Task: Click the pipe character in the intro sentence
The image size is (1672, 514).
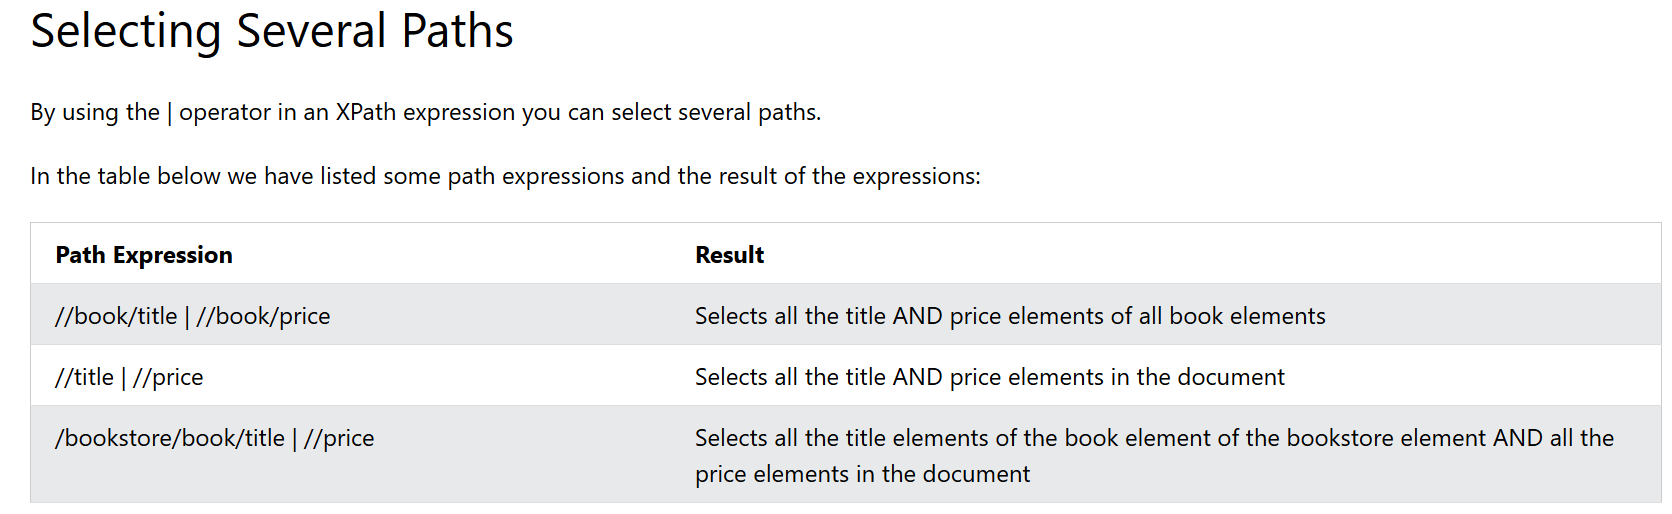Action: tap(169, 112)
